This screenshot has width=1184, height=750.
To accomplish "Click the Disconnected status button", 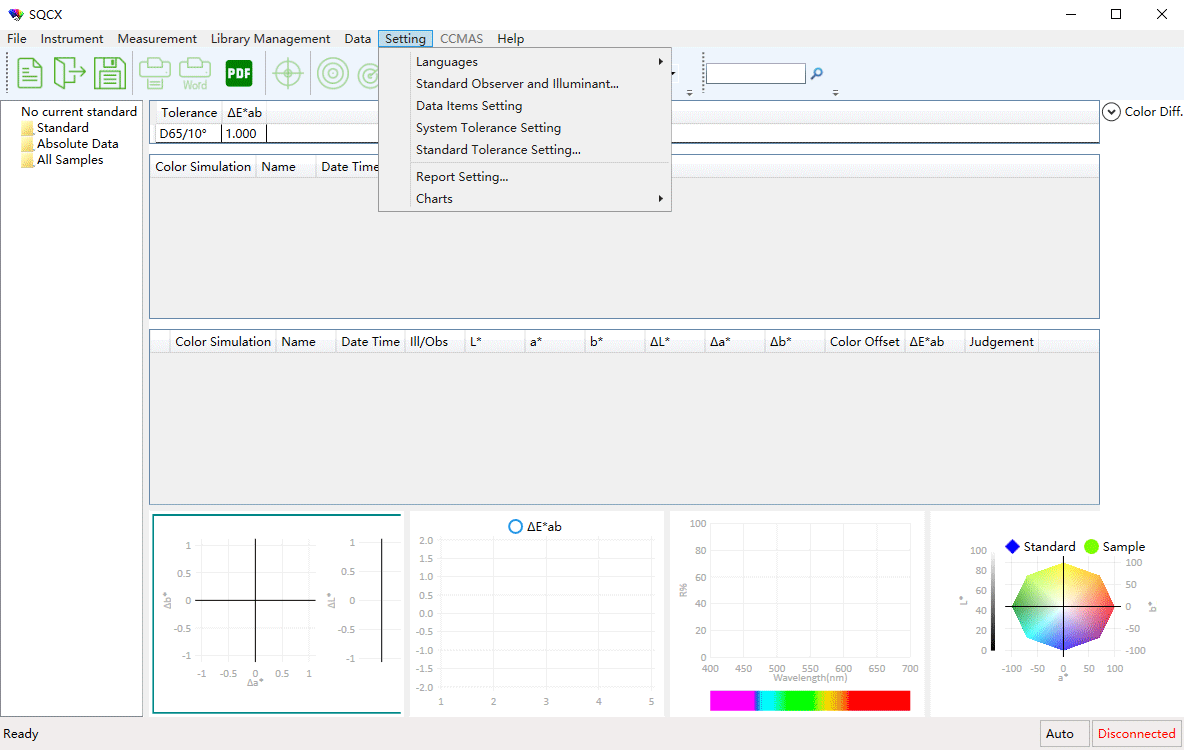I will (x=1136, y=733).
